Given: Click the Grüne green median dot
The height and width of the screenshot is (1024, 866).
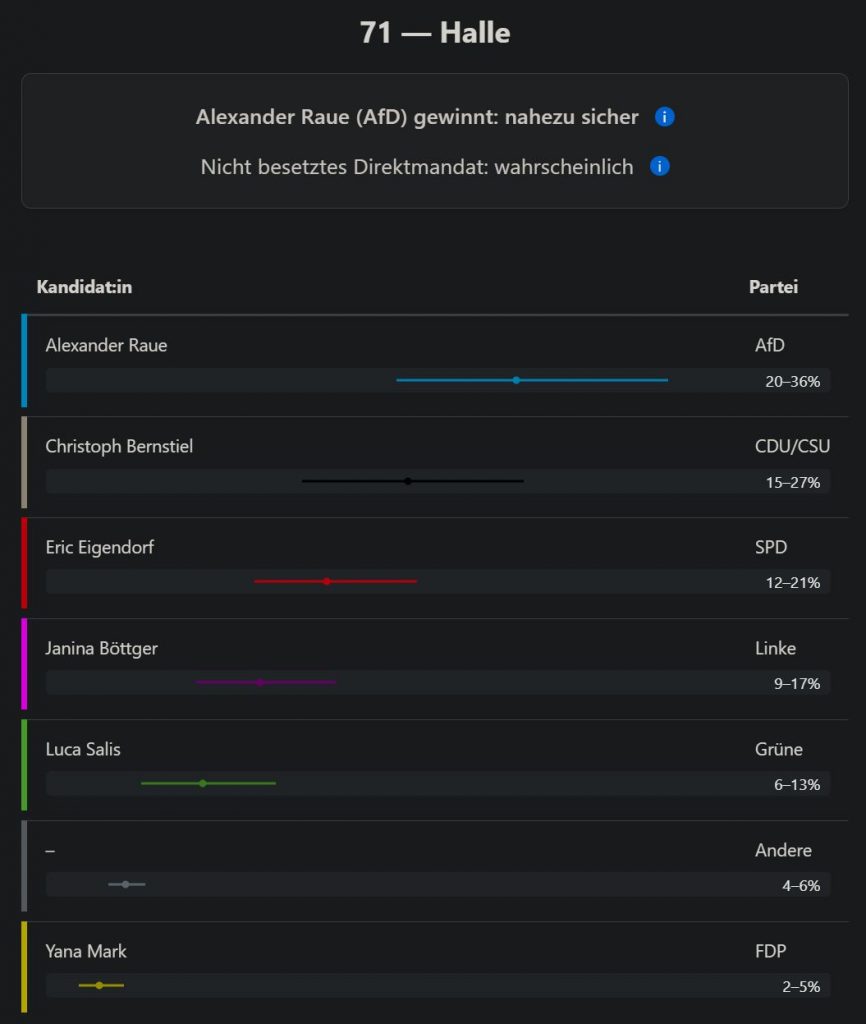Looking at the screenshot, I should [203, 783].
